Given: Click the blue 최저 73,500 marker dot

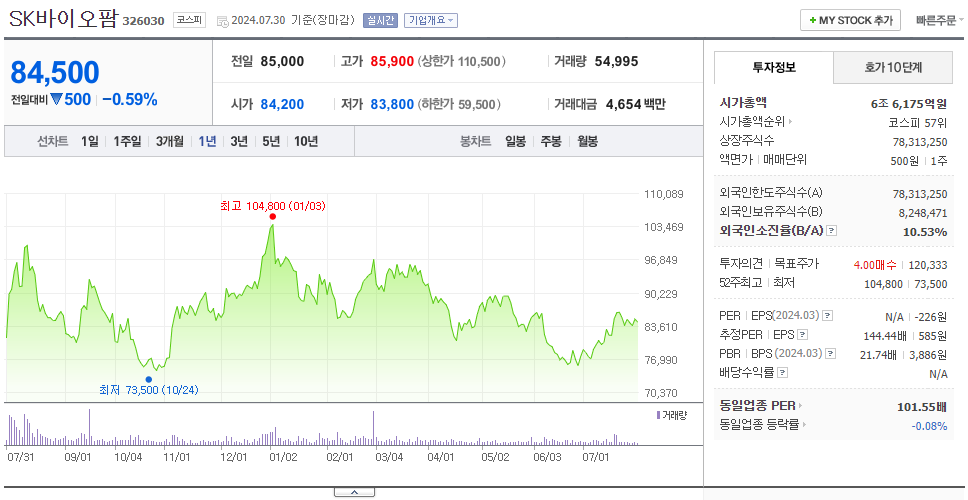Looking at the screenshot, I should (148, 380).
